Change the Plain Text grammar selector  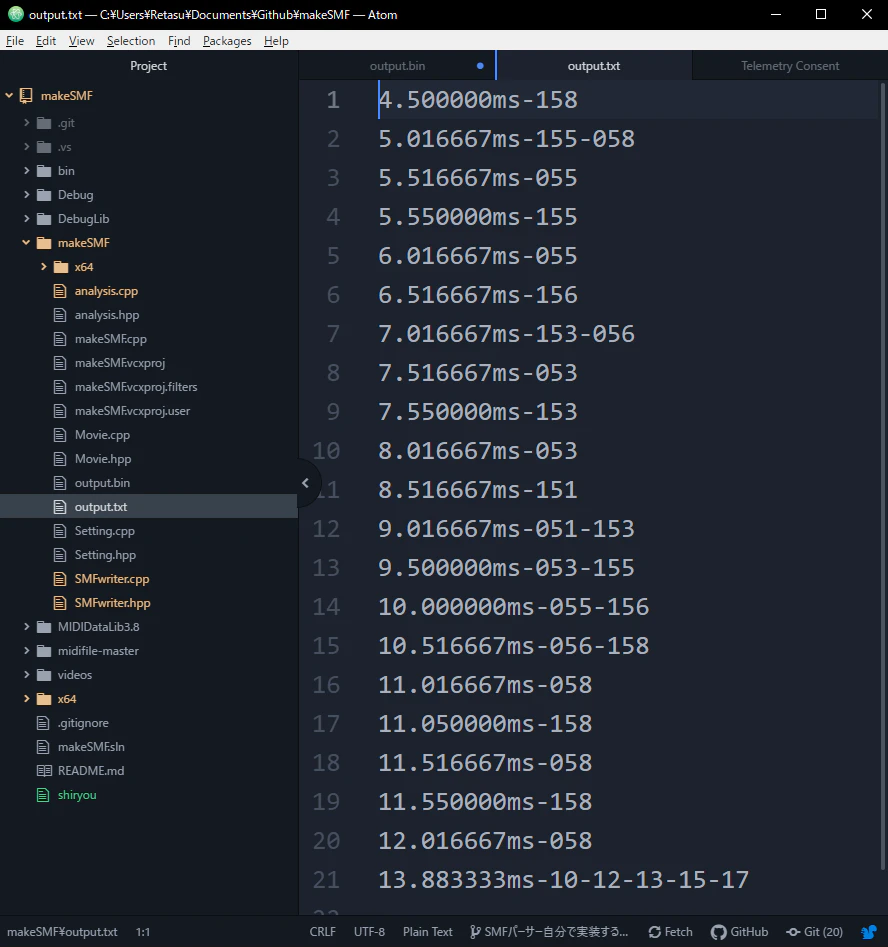coord(428,932)
